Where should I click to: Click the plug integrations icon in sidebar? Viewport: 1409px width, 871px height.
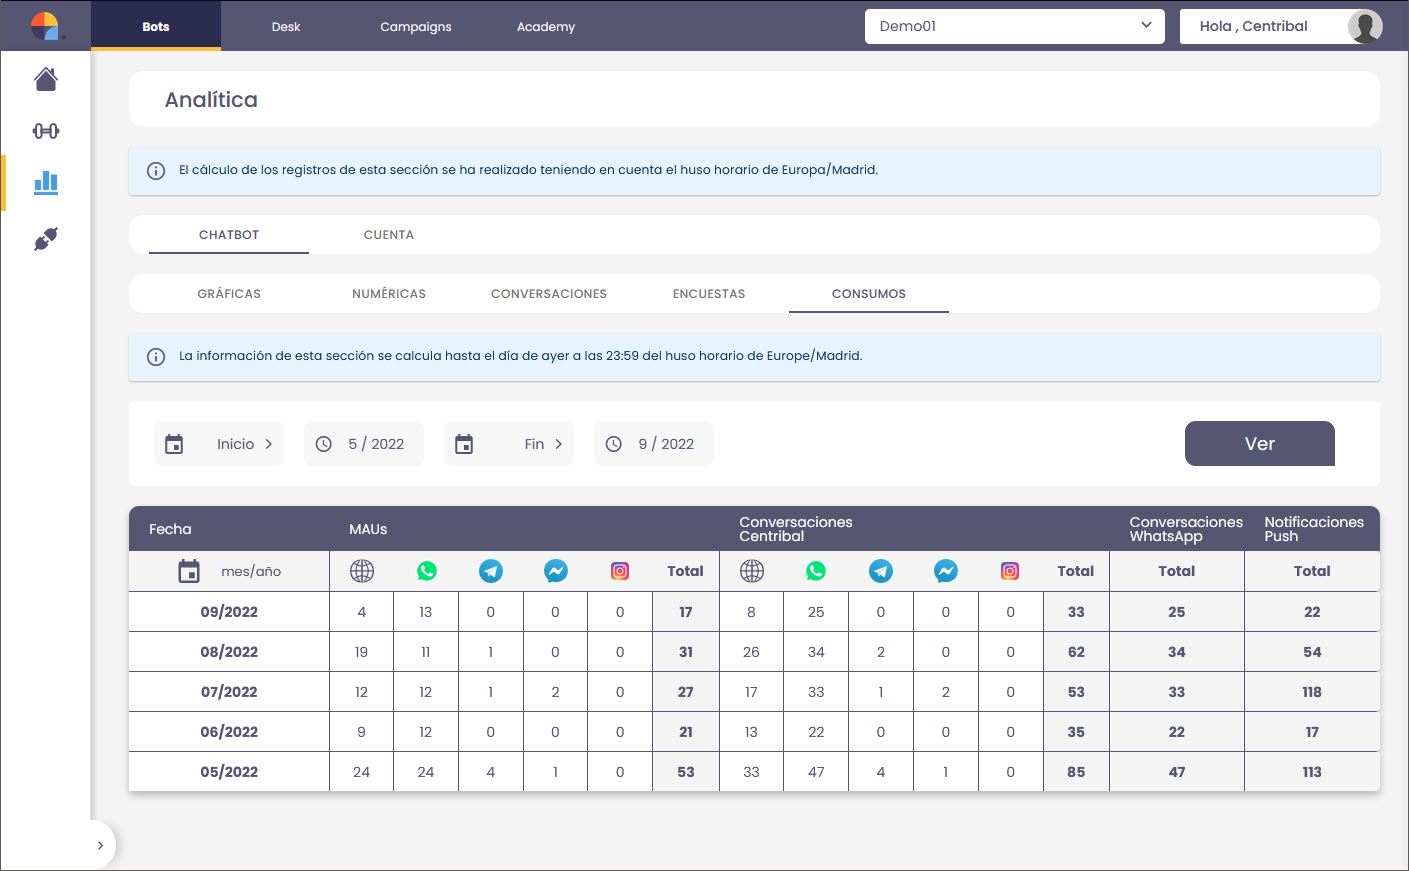click(x=46, y=239)
